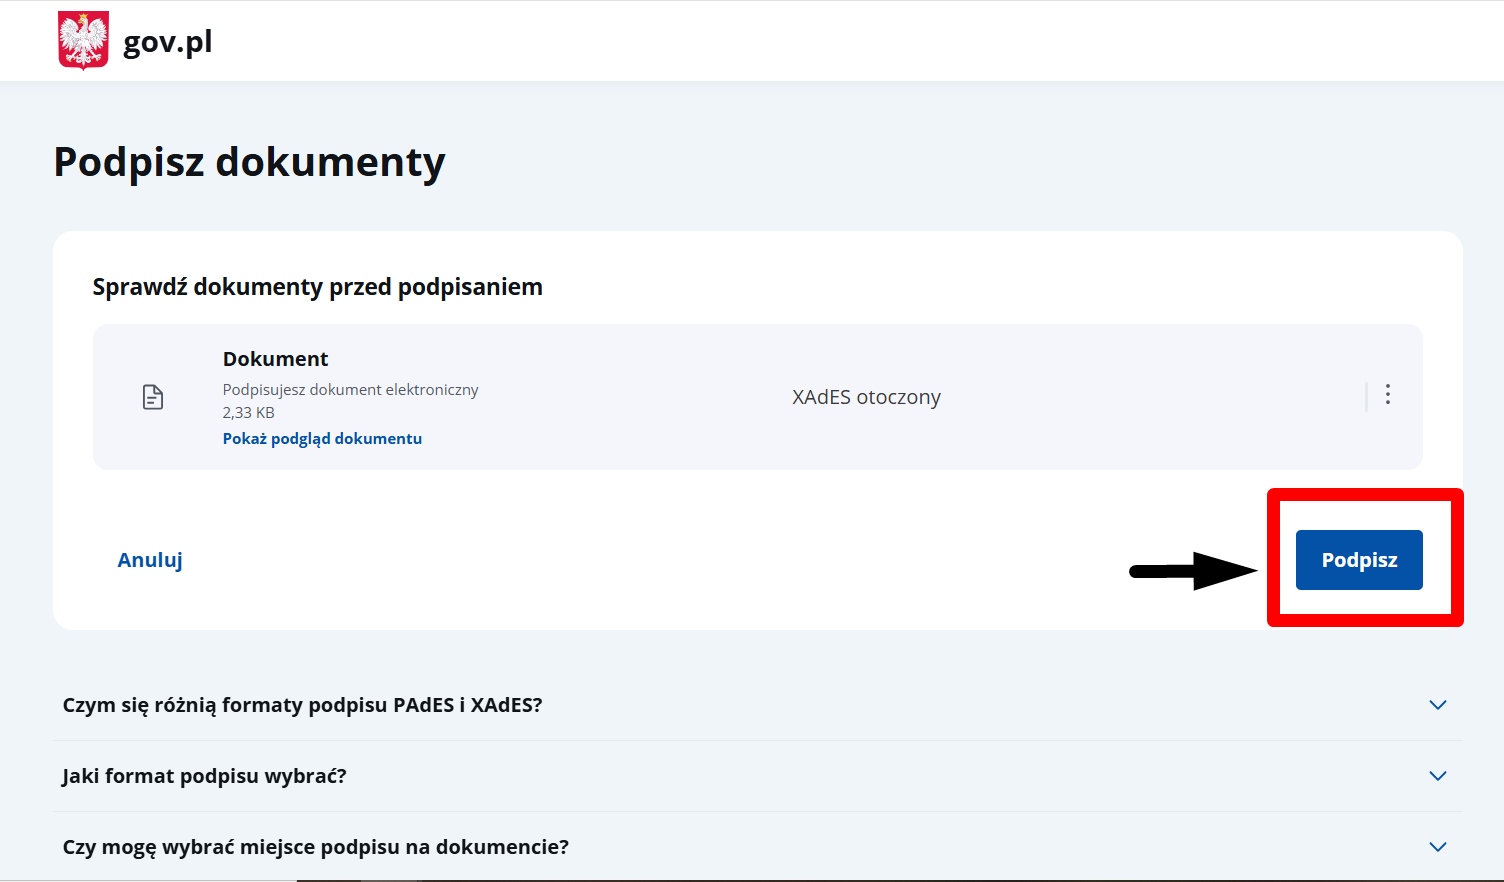Image resolution: width=1504 pixels, height=882 pixels.
Task: Click the 'Podpisz dokumenty' page heading
Action: pos(249,162)
